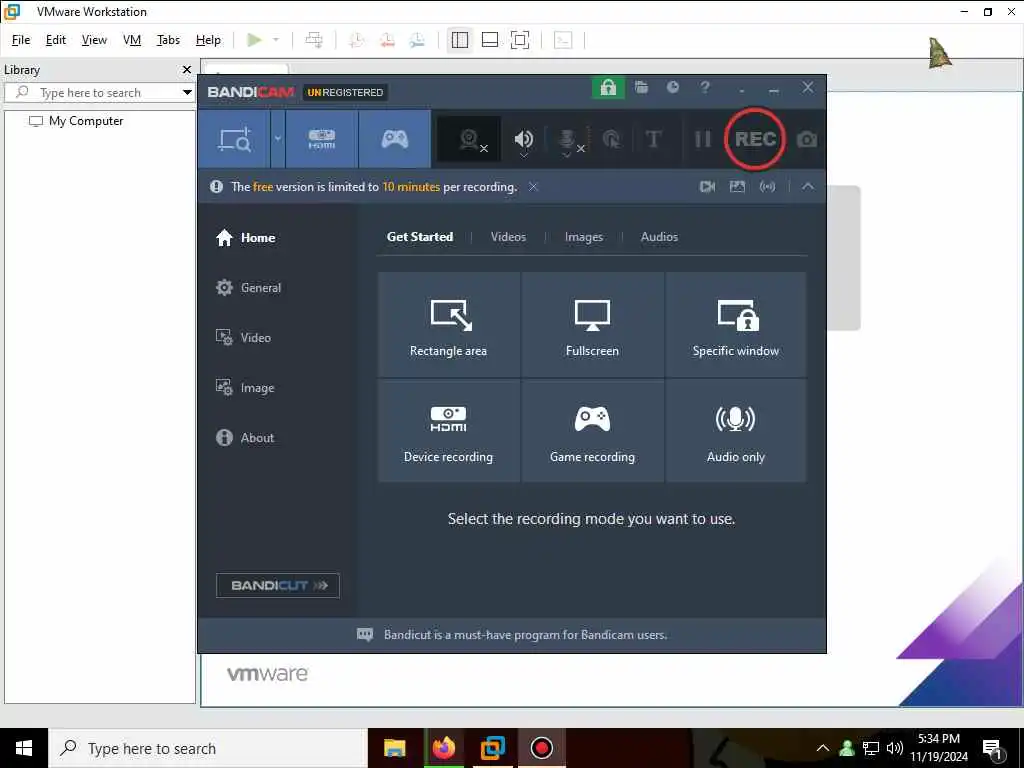Click the green lock icon
The width and height of the screenshot is (1024, 768).
click(608, 88)
